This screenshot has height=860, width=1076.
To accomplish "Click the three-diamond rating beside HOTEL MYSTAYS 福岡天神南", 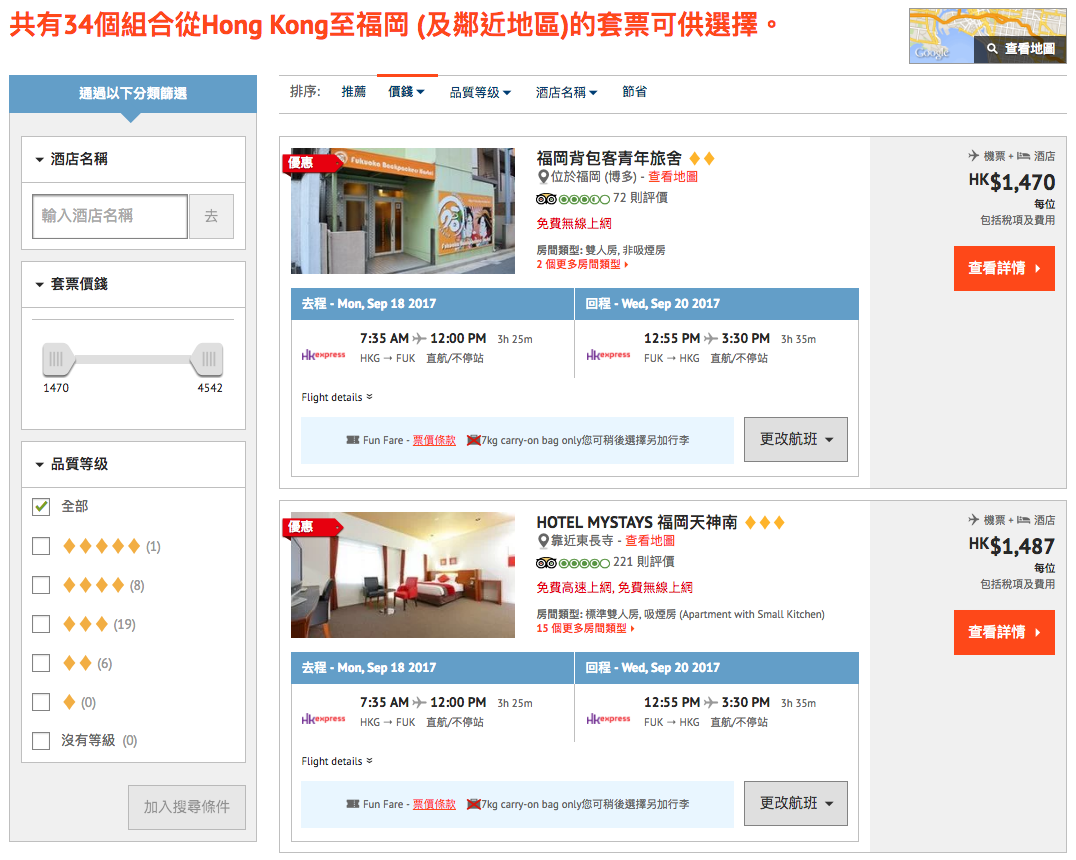I will pos(764,522).
